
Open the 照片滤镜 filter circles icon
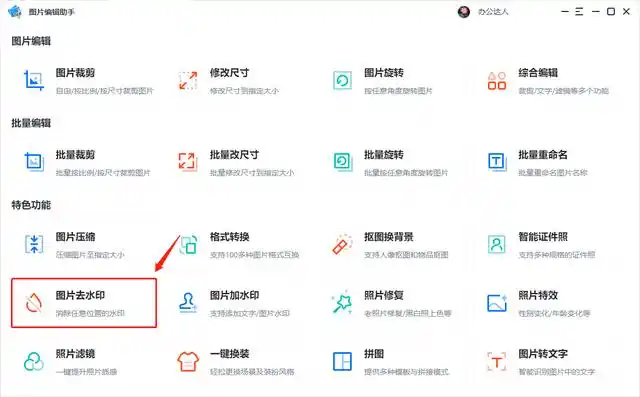click(x=34, y=362)
